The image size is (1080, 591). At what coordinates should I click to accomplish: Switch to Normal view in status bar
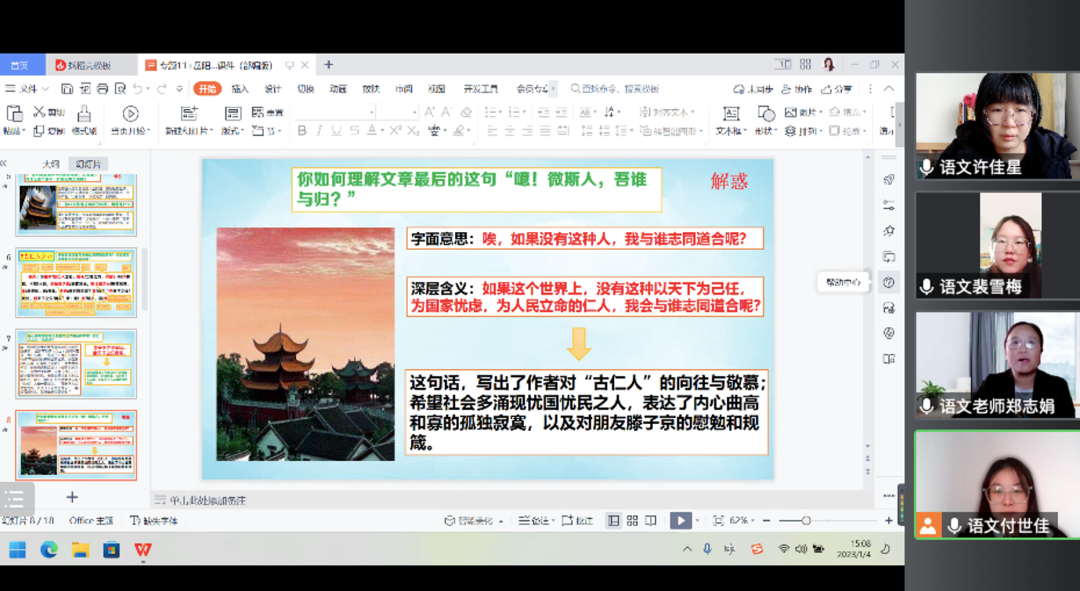[613, 521]
